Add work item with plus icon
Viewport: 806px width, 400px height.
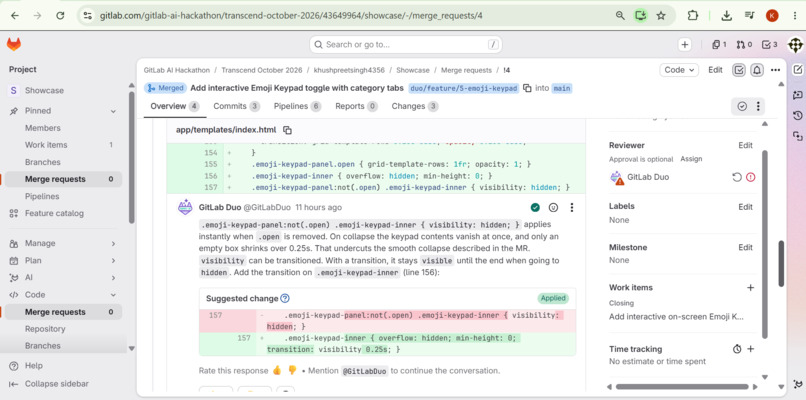tap(750, 287)
